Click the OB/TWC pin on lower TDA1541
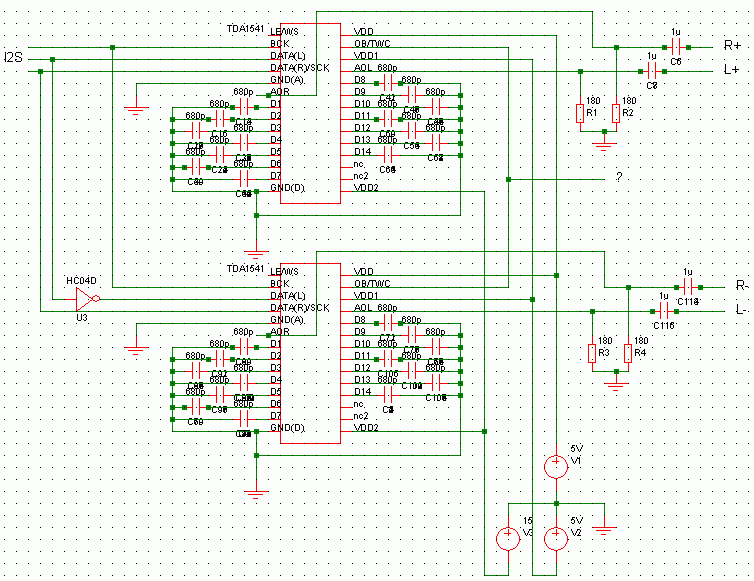Screen dimensions: 754x581 tap(372, 284)
